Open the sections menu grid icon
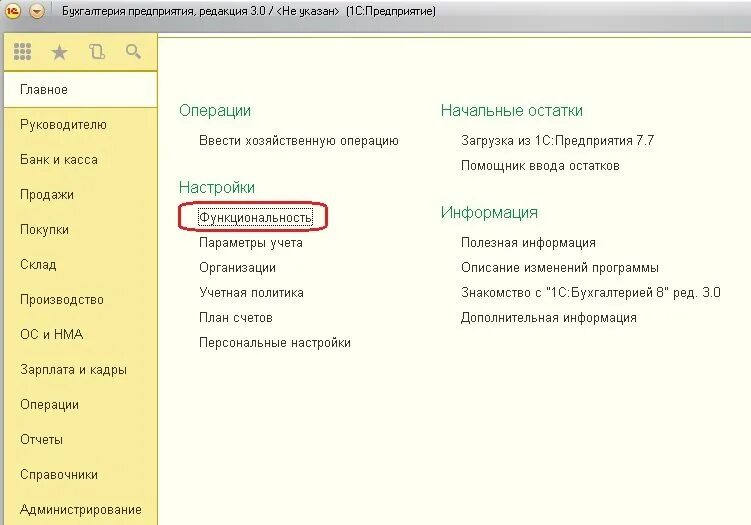751x525 pixels. (23, 52)
